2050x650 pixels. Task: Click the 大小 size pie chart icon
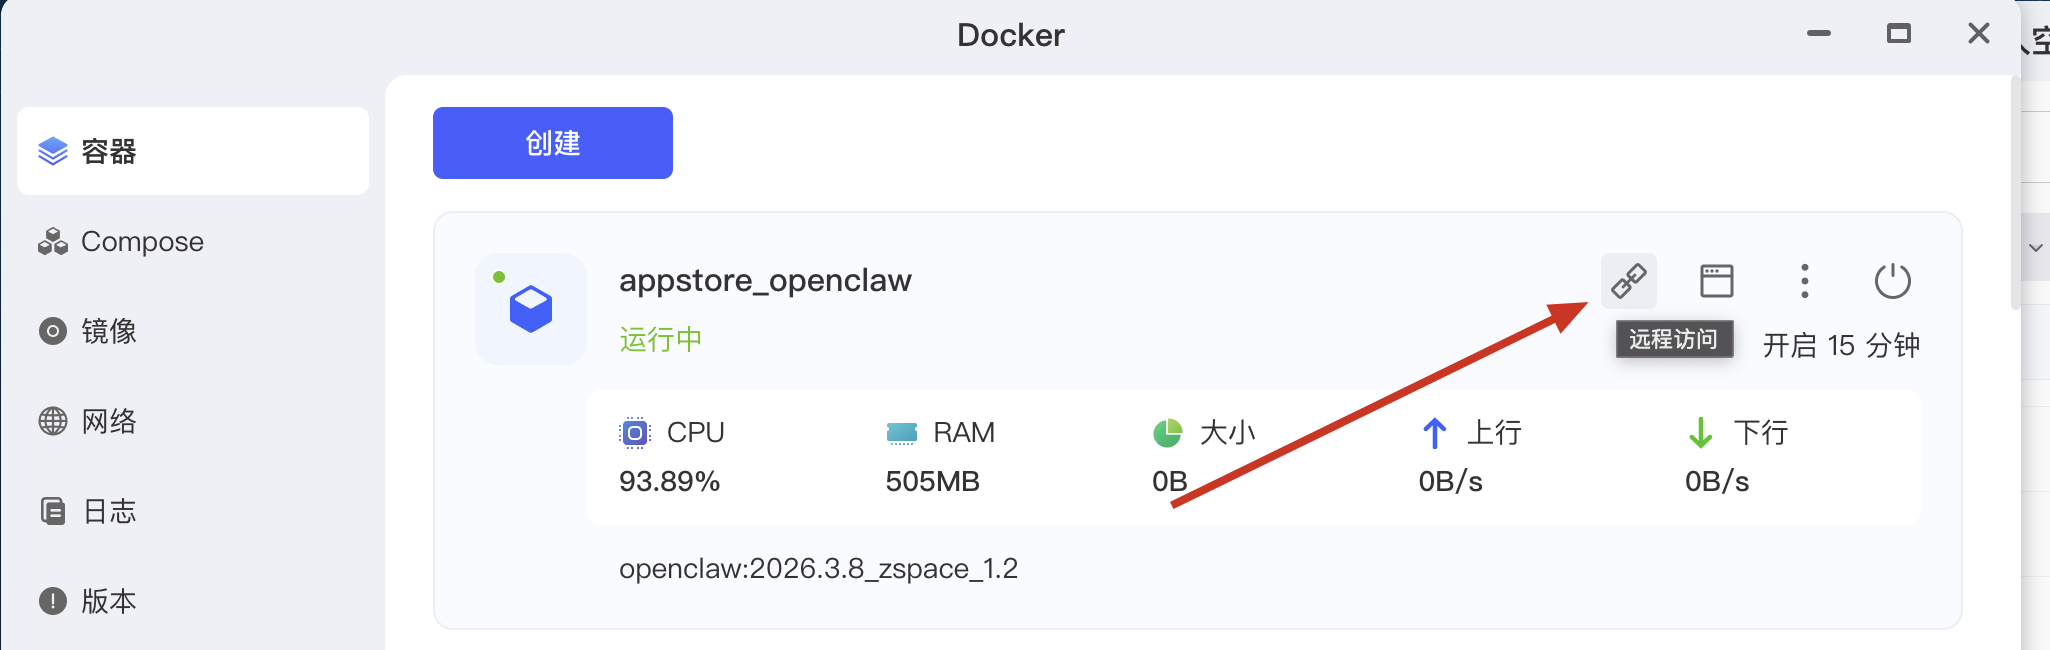(x=1167, y=433)
